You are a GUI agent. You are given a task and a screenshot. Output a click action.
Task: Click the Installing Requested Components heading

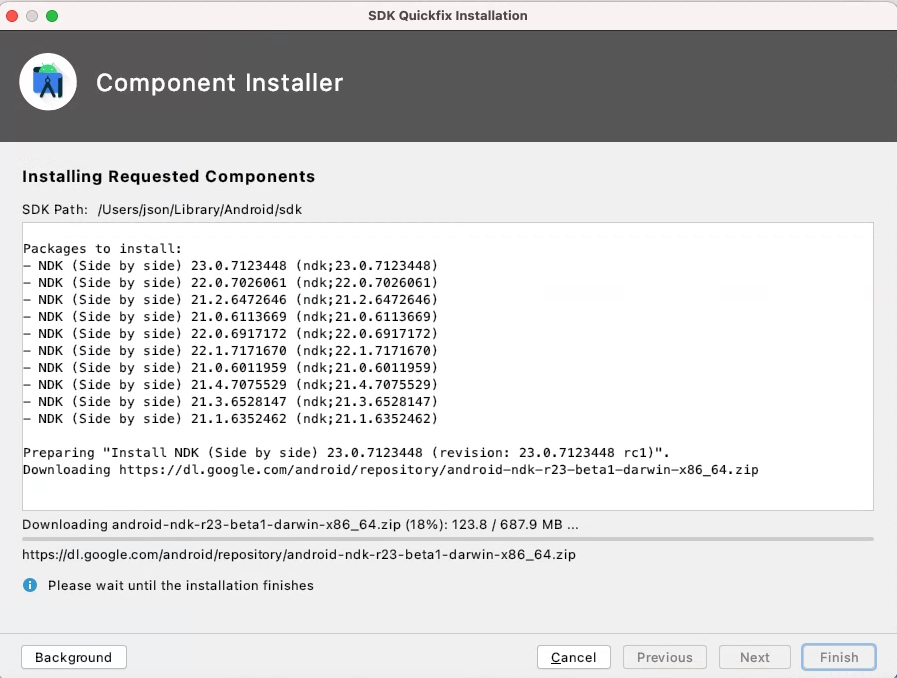pos(168,176)
